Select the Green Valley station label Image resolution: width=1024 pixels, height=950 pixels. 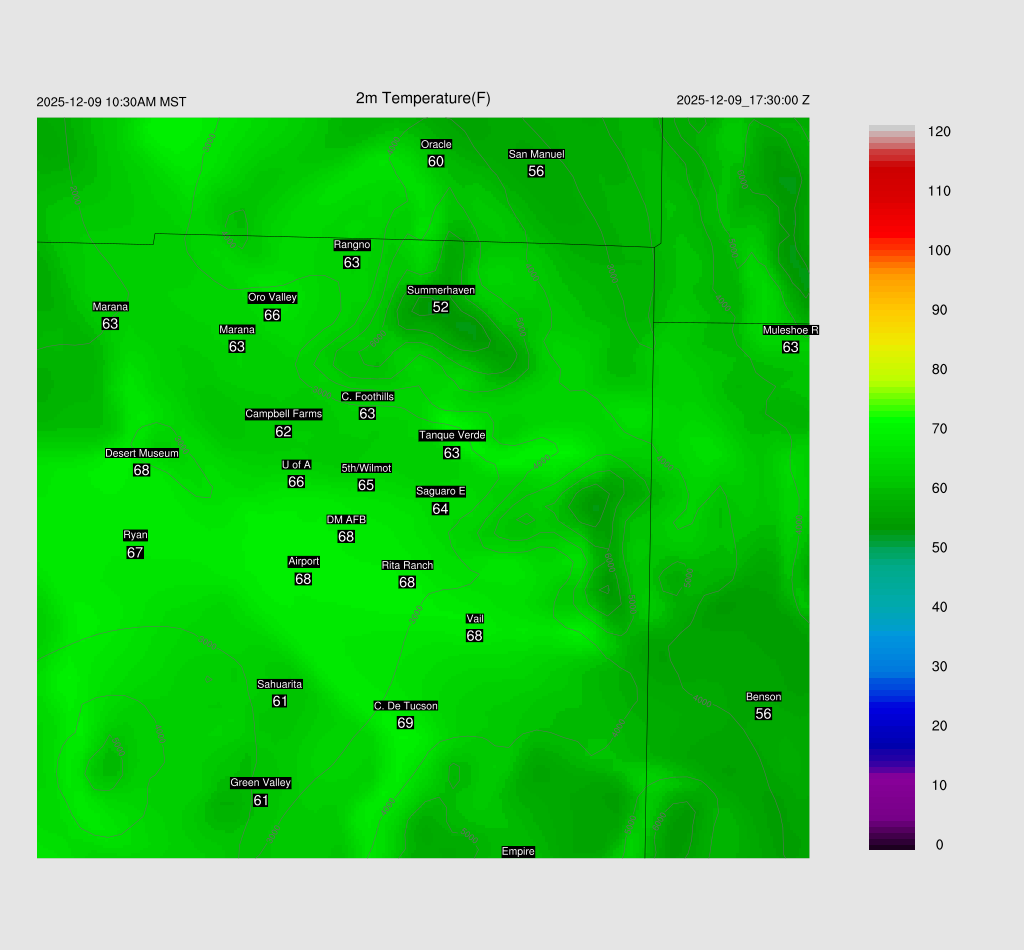(x=260, y=783)
